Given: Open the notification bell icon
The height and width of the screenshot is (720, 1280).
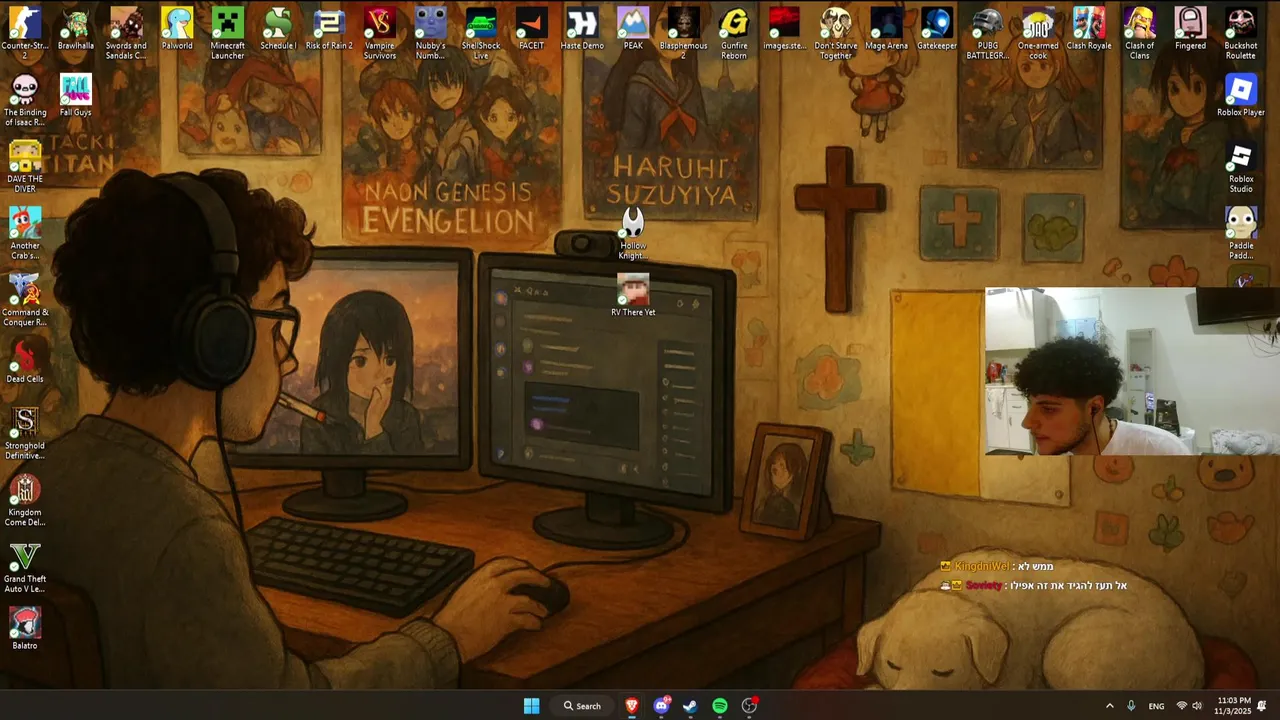Looking at the screenshot, I should pos(1262,706).
